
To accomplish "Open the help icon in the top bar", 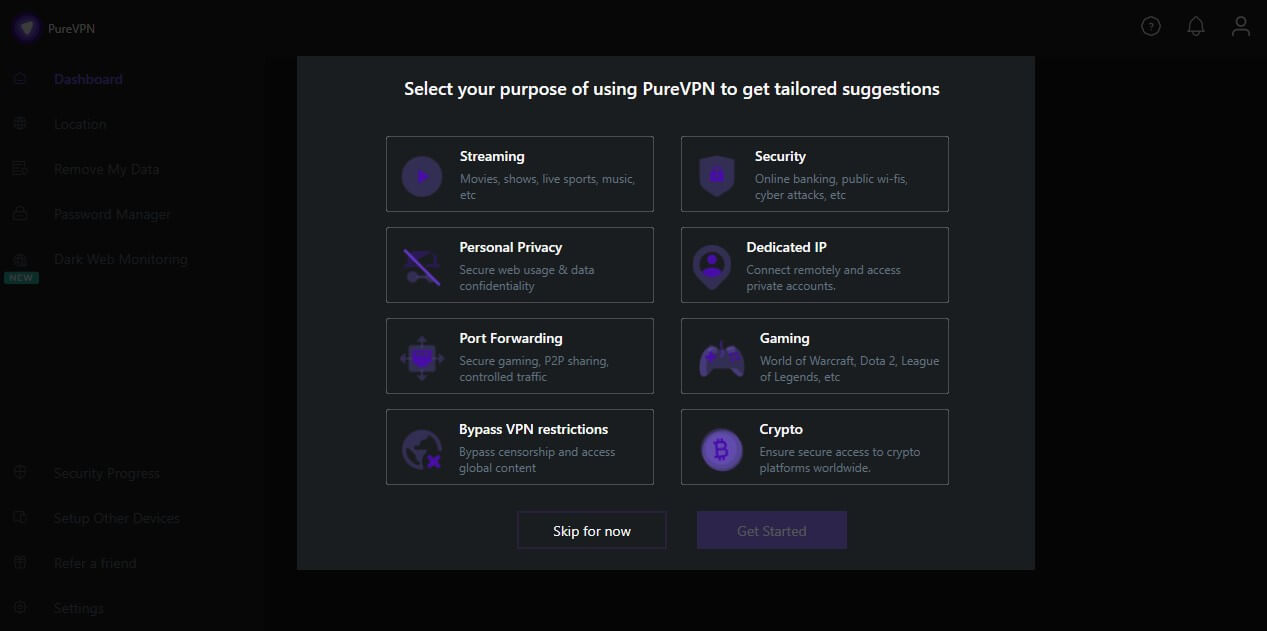I will click(x=1150, y=26).
